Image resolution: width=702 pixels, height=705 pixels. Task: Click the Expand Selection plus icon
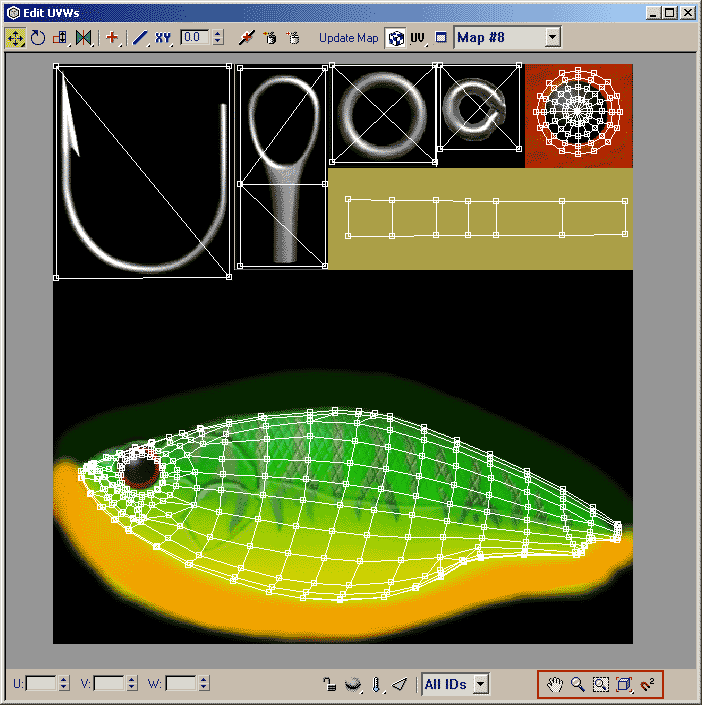(x=112, y=38)
